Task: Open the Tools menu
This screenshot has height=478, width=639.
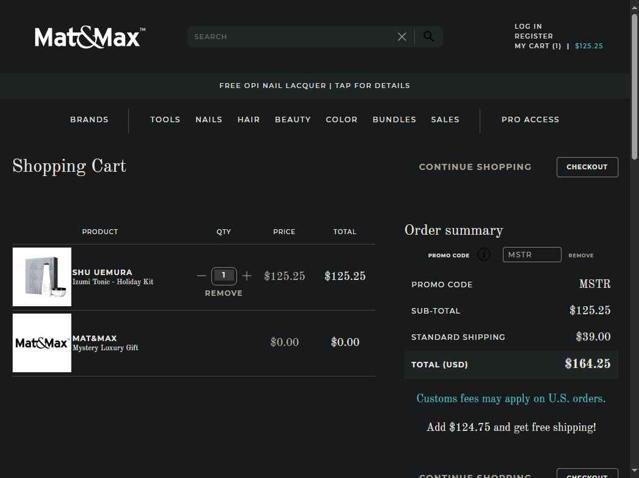Action: [x=165, y=119]
